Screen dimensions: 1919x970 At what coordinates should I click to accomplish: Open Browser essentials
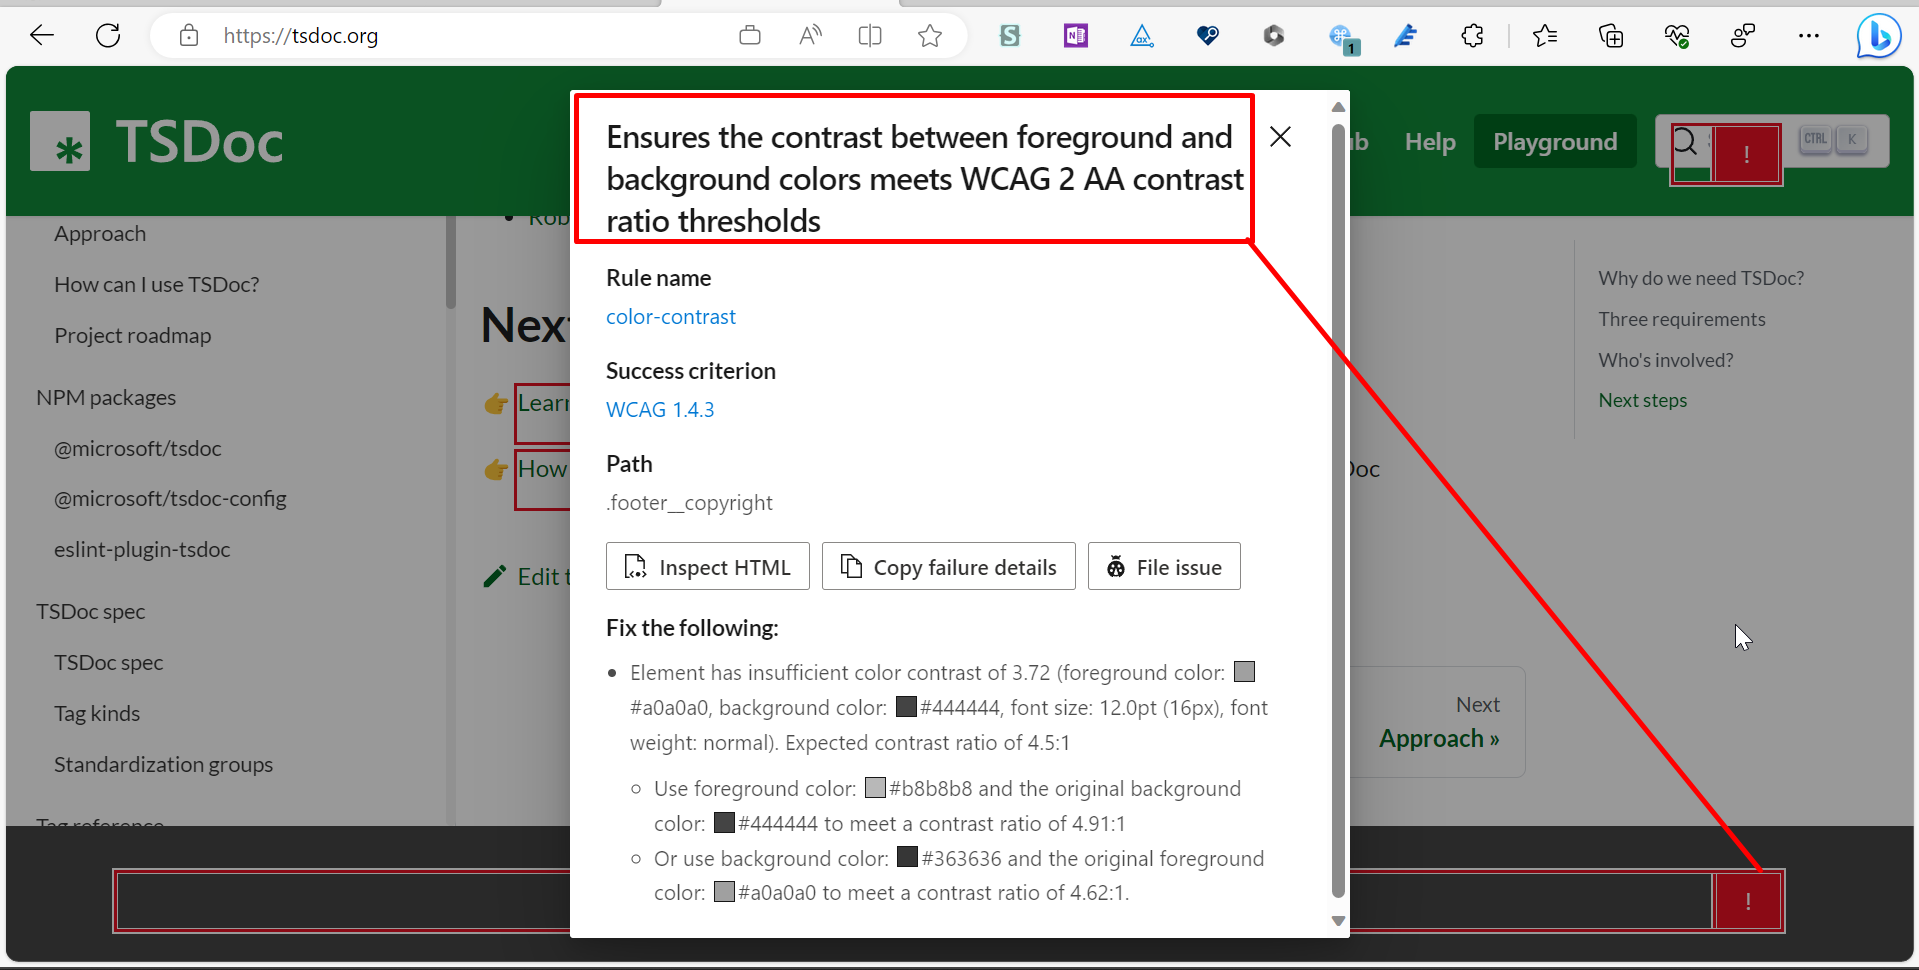click(1677, 36)
